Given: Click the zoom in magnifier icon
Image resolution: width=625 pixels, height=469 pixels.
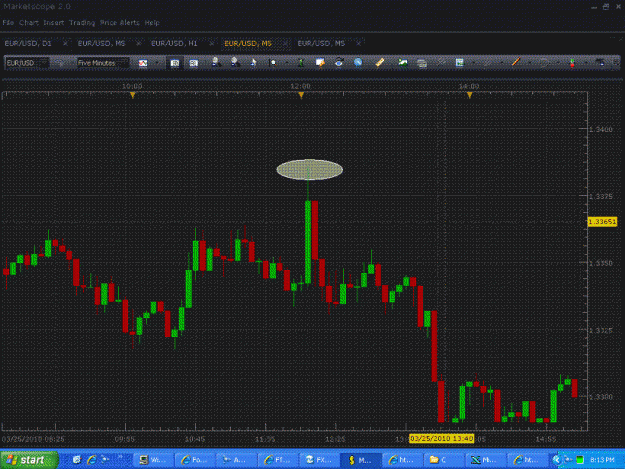Looking at the screenshot, I should point(216,62).
